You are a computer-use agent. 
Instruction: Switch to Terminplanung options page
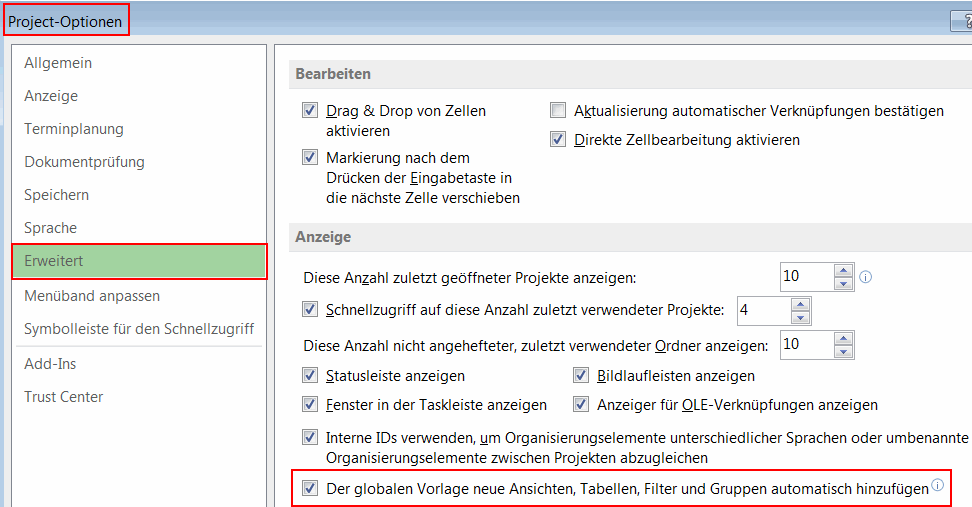[74, 129]
